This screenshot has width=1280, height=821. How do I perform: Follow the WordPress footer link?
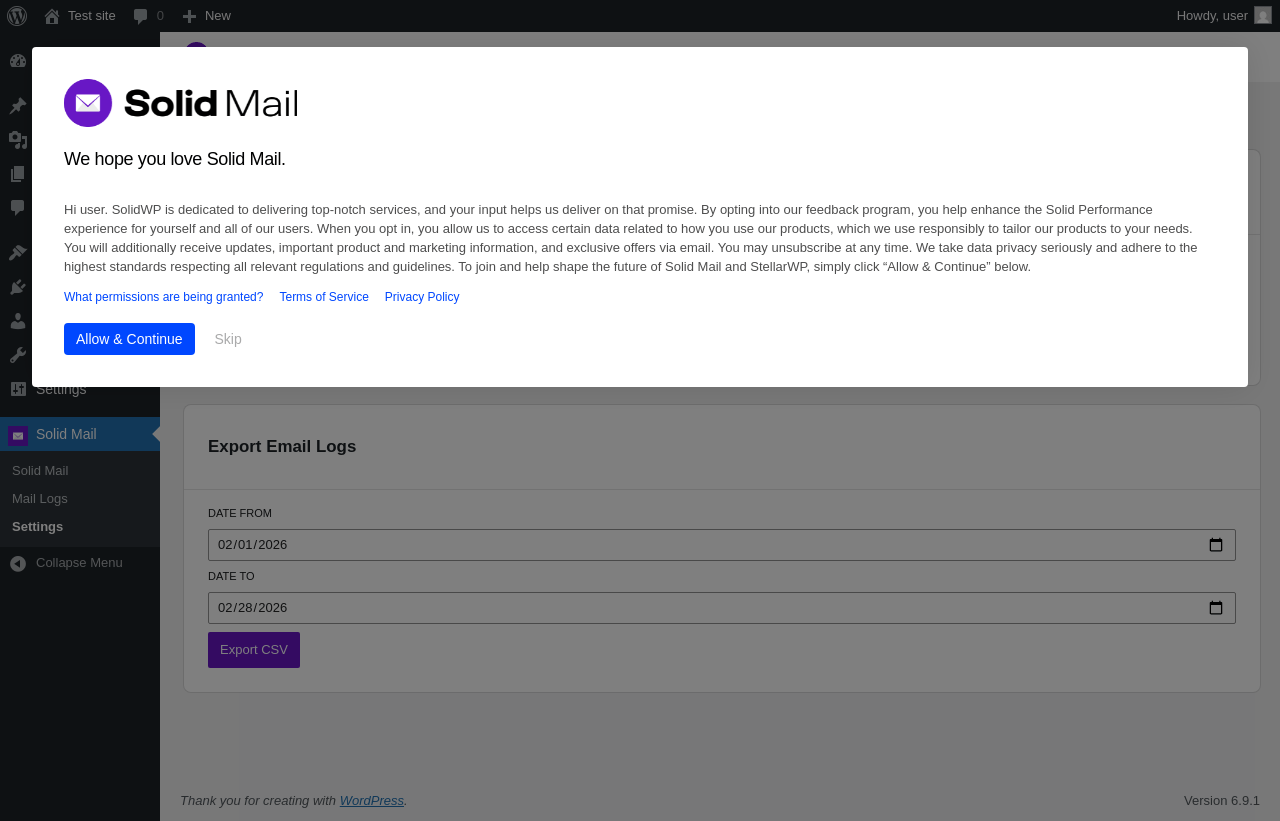click(372, 800)
